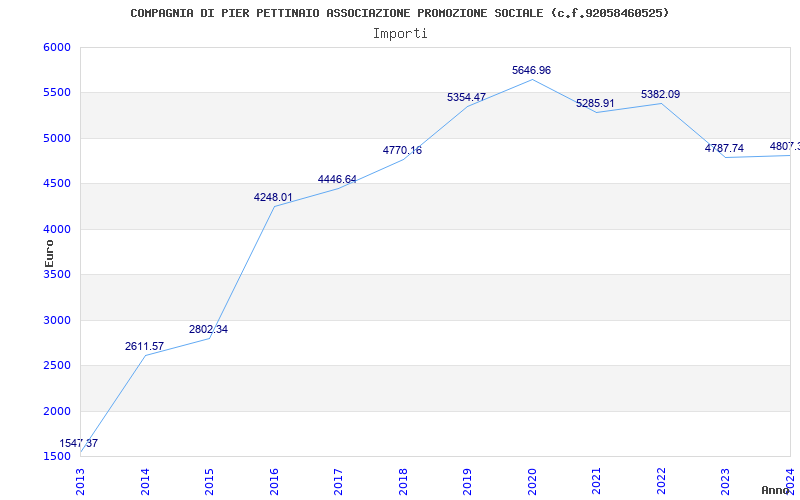Click the chart title with the codice fiscale
This screenshot has height=500, width=800.
400,13
